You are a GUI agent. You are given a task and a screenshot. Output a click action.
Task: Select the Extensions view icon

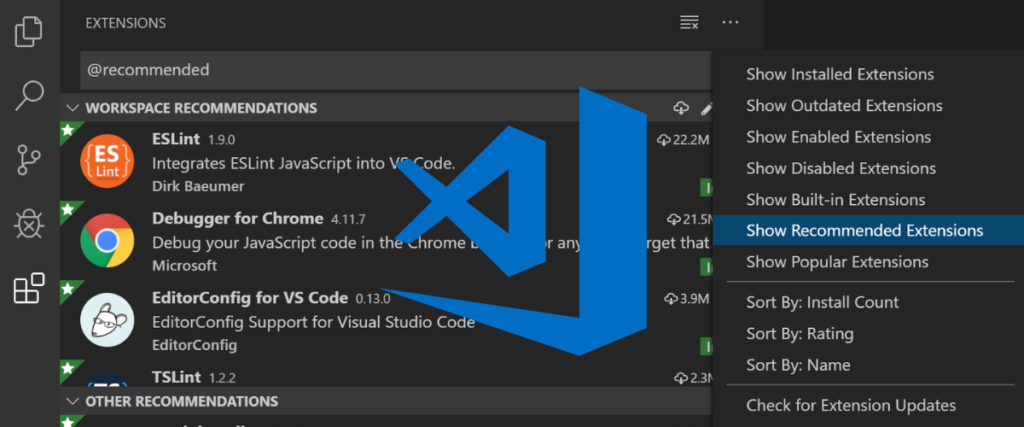29,288
